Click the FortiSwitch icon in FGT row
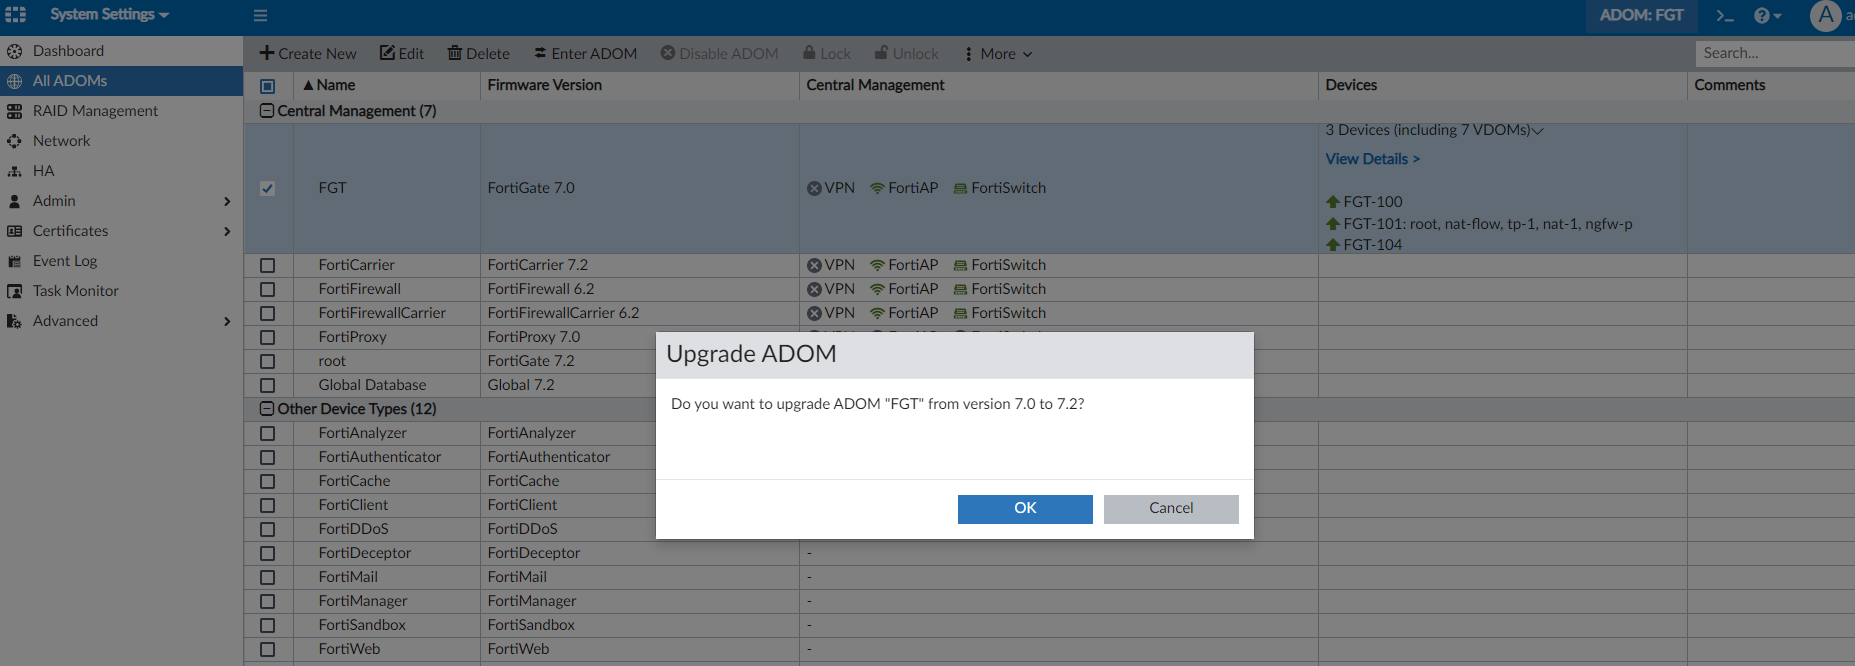Viewport: 1855px width, 666px height. coord(960,188)
